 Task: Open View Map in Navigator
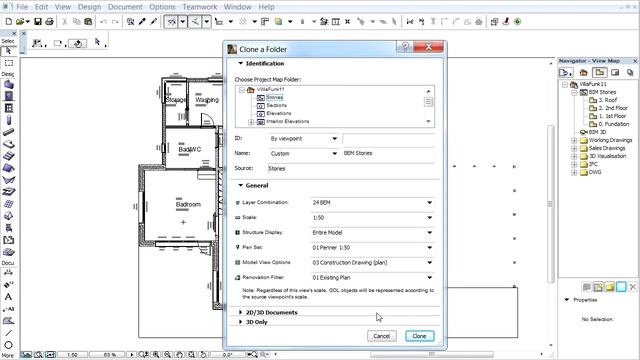pos(599,73)
